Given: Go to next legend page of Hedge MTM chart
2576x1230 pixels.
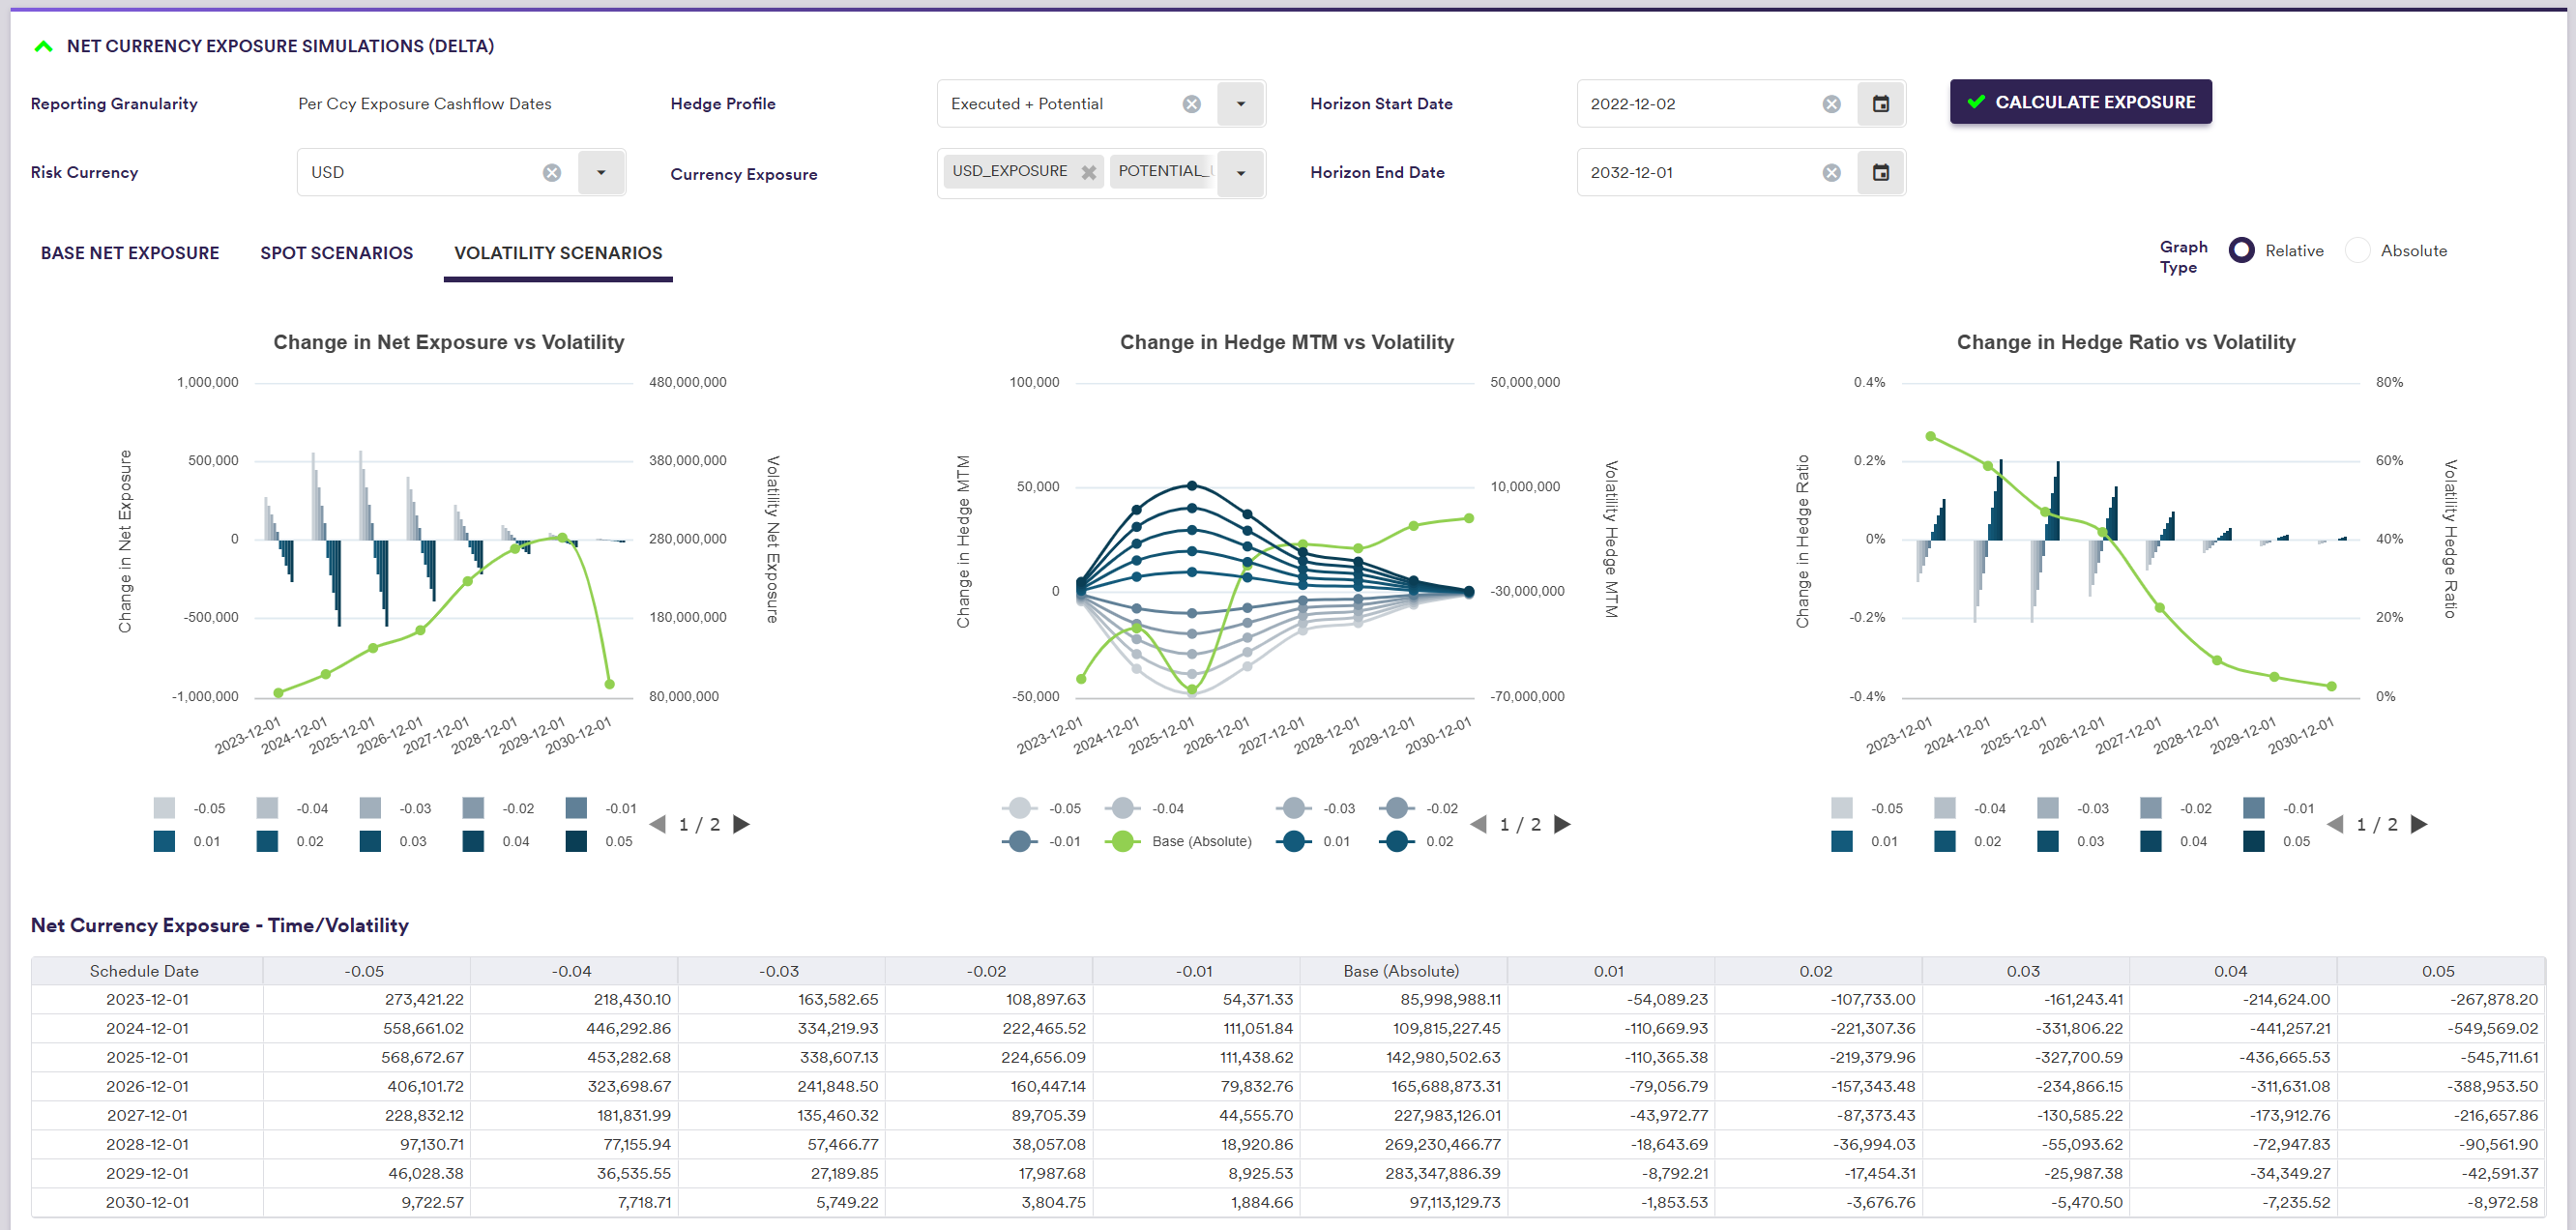Looking at the screenshot, I should [x=1562, y=824].
